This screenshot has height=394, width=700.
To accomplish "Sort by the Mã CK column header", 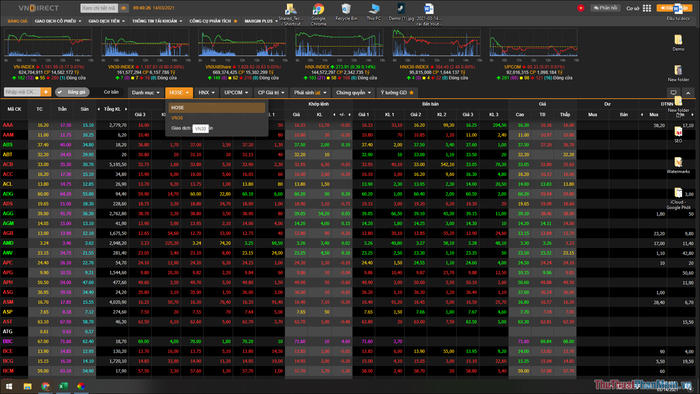I will click(14, 109).
